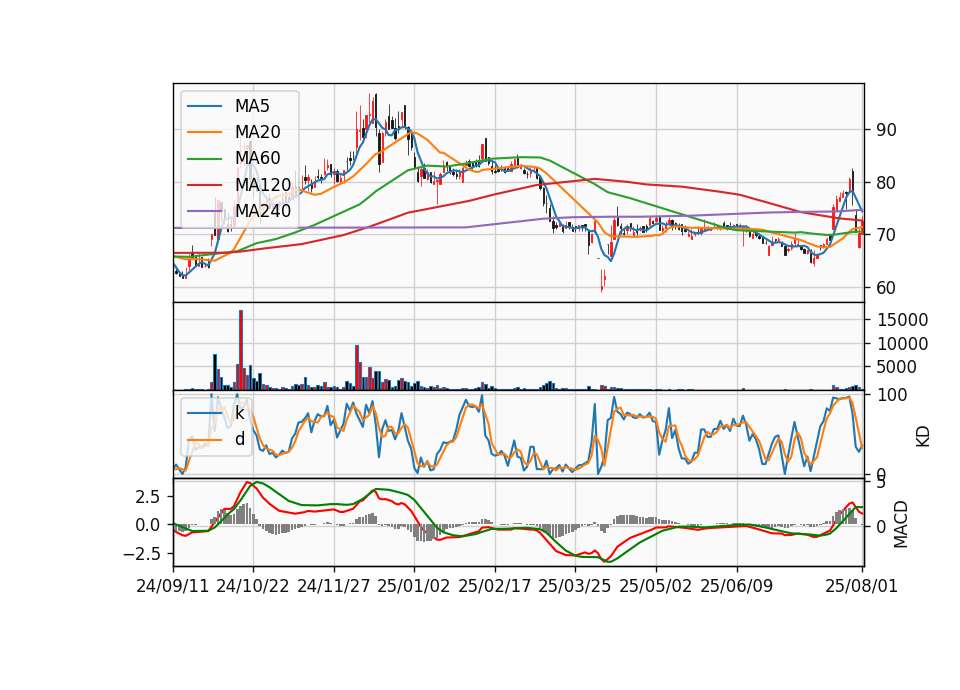
Task: Click the 25/08/01 date axis label
Action: [x=861, y=586]
